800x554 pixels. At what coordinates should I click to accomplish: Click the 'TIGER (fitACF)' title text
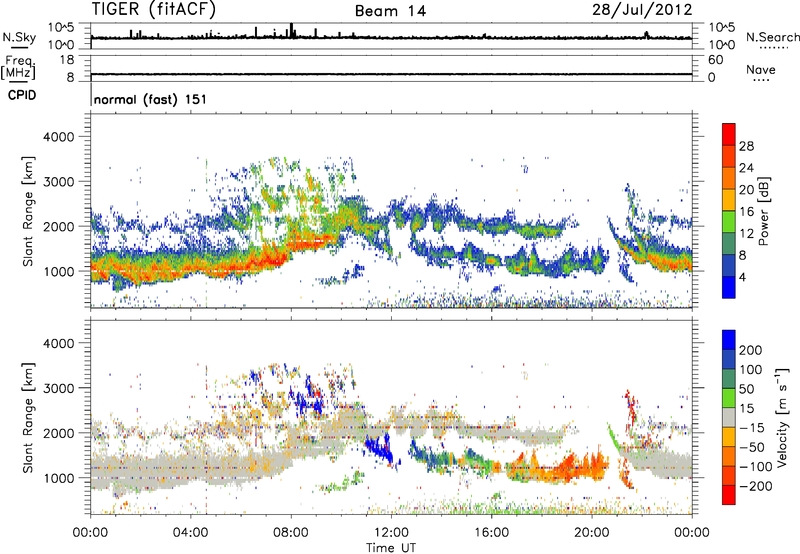click(154, 10)
